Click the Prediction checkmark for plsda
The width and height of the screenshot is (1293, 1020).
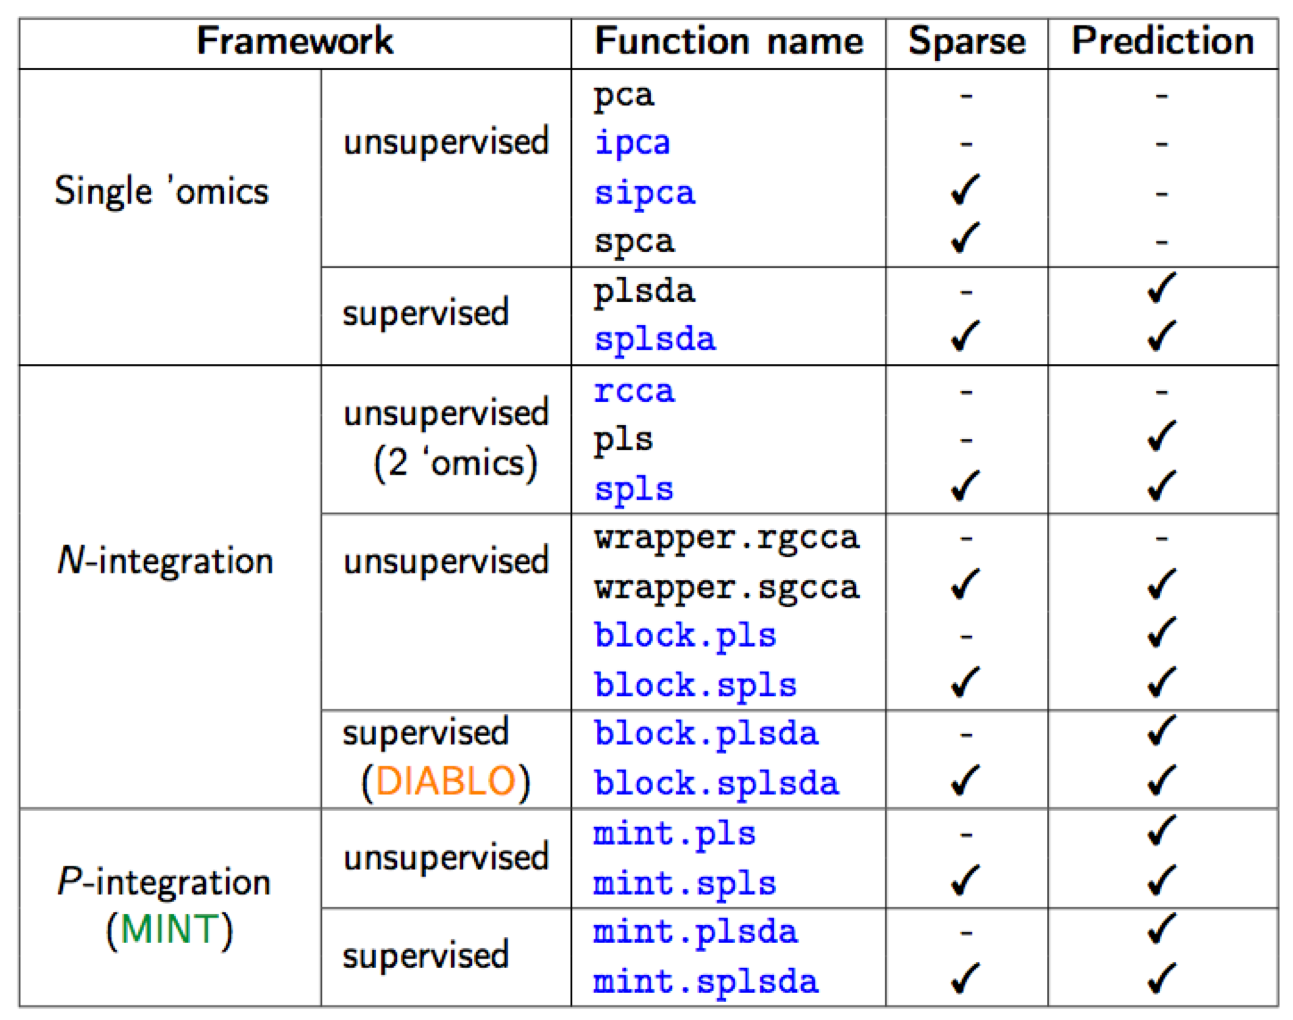coord(1161,290)
